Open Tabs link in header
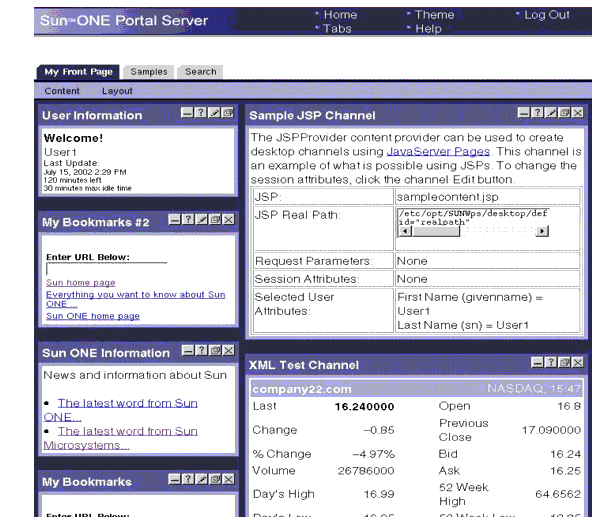The image size is (609, 517). [x=337, y=29]
